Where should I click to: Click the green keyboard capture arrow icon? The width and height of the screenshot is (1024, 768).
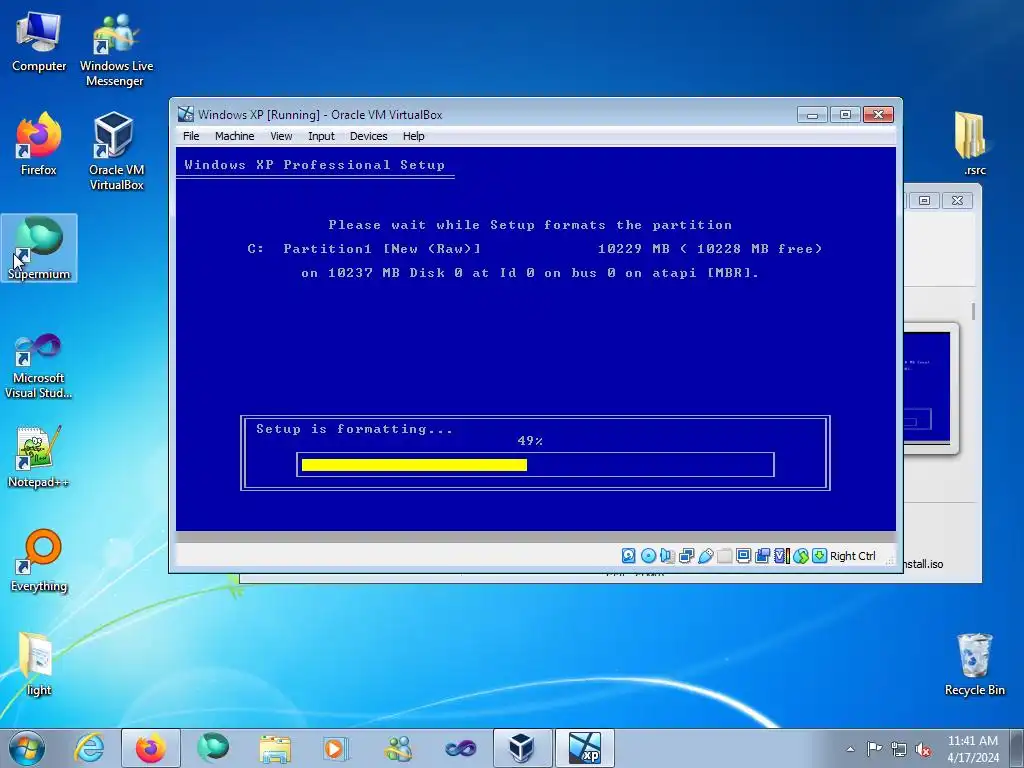(819, 556)
